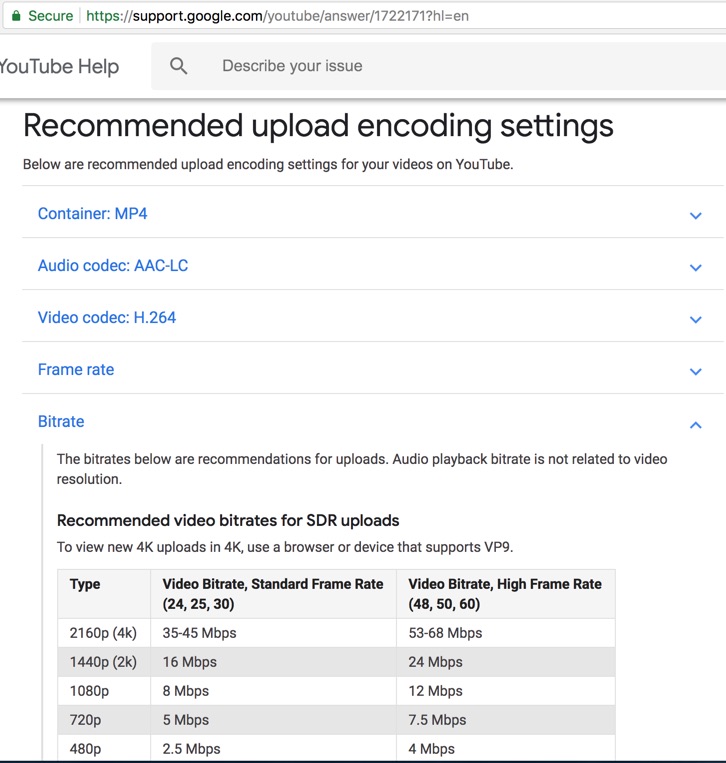Click the browser address bar URL
This screenshot has height=763, width=726.
277,16
